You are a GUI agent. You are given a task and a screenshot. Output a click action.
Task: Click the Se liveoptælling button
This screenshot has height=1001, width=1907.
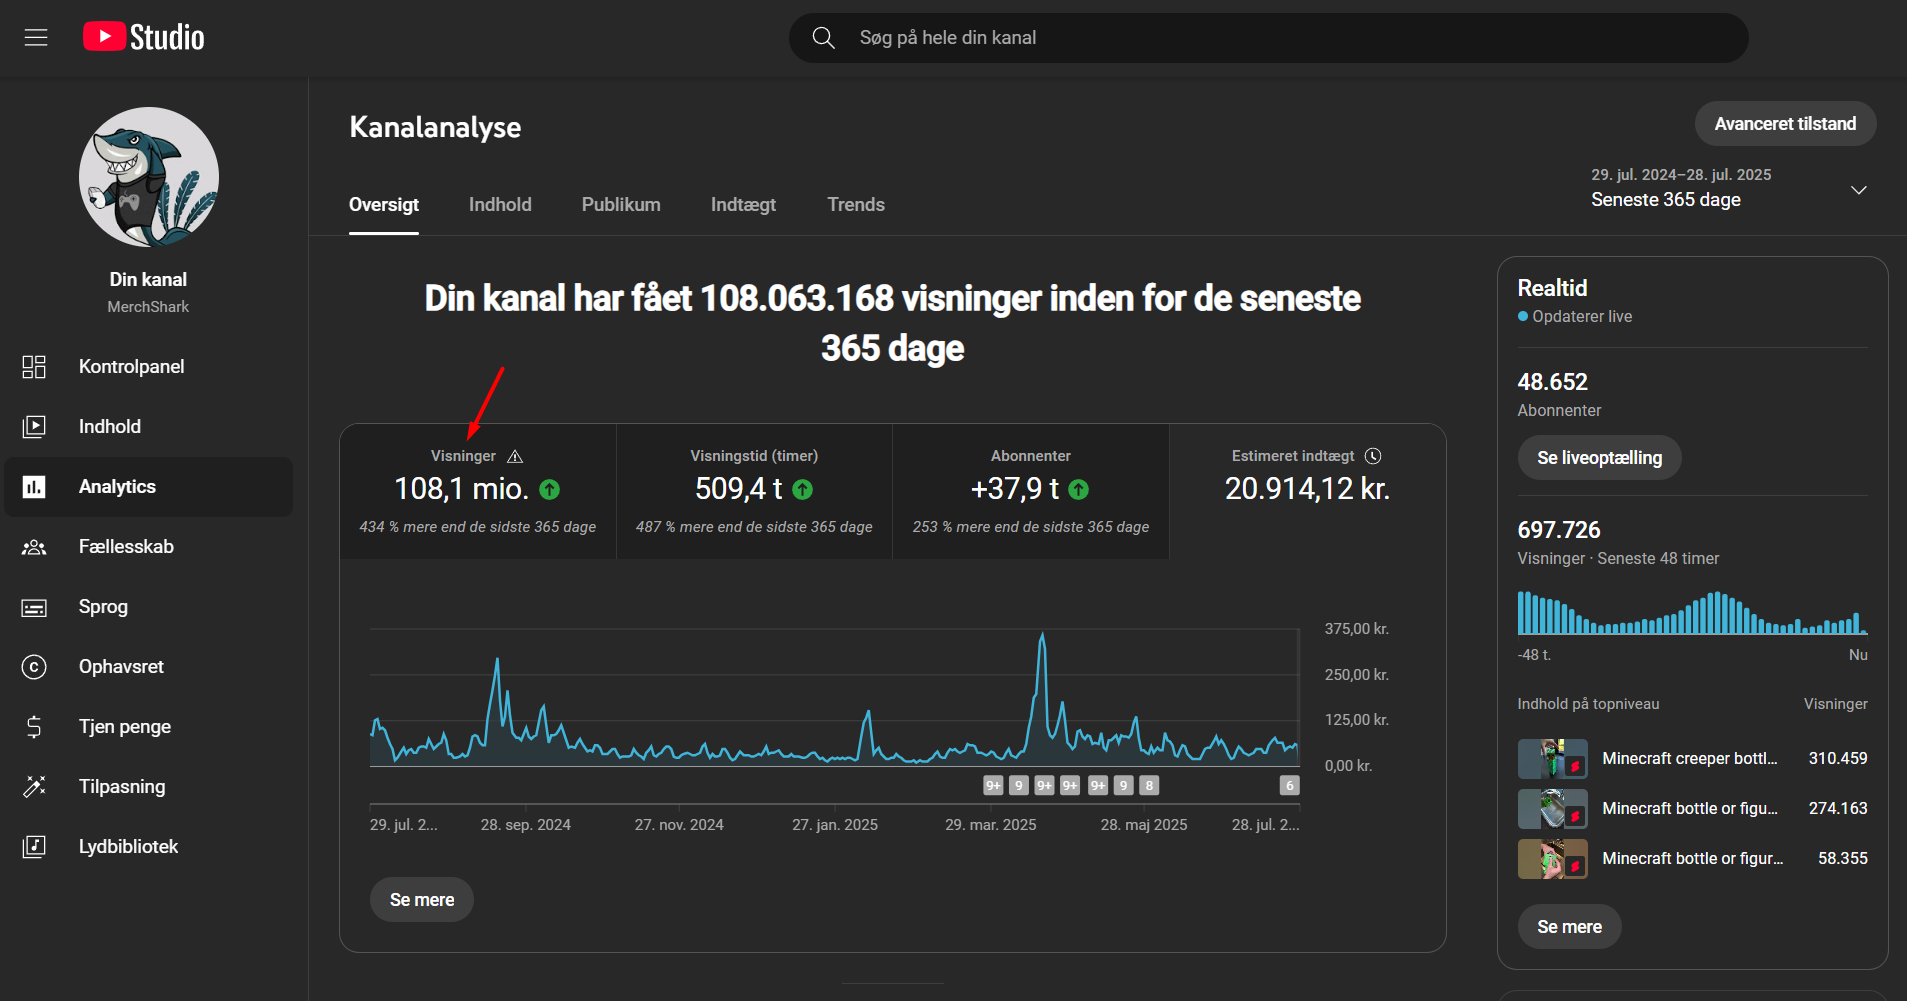pyautogui.click(x=1598, y=458)
